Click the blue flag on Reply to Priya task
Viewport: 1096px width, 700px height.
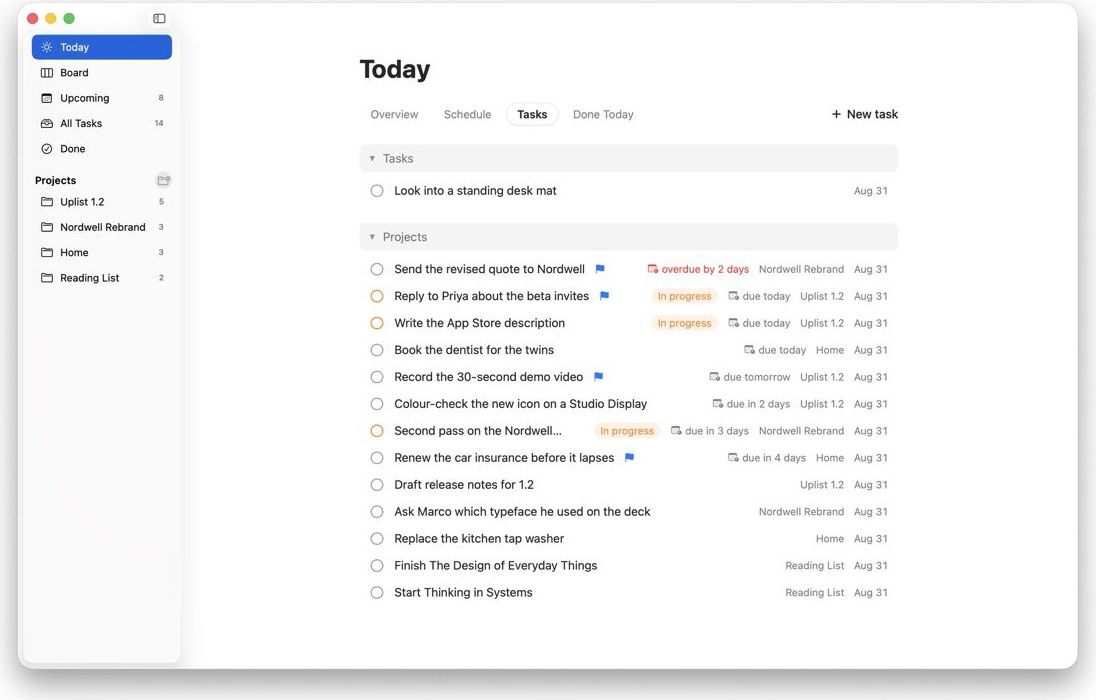605,296
